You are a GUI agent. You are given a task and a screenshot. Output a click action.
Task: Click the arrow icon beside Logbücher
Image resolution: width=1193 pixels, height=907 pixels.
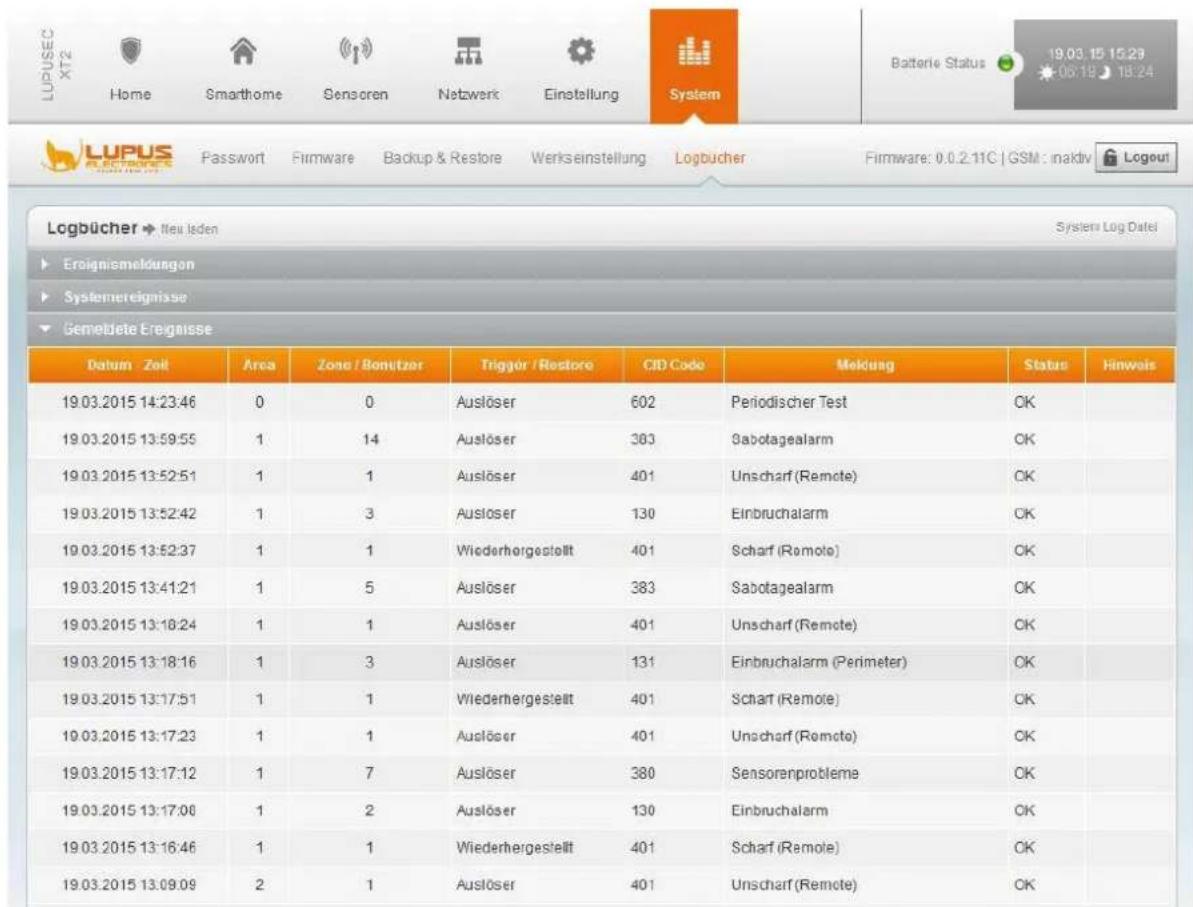point(148,228)
